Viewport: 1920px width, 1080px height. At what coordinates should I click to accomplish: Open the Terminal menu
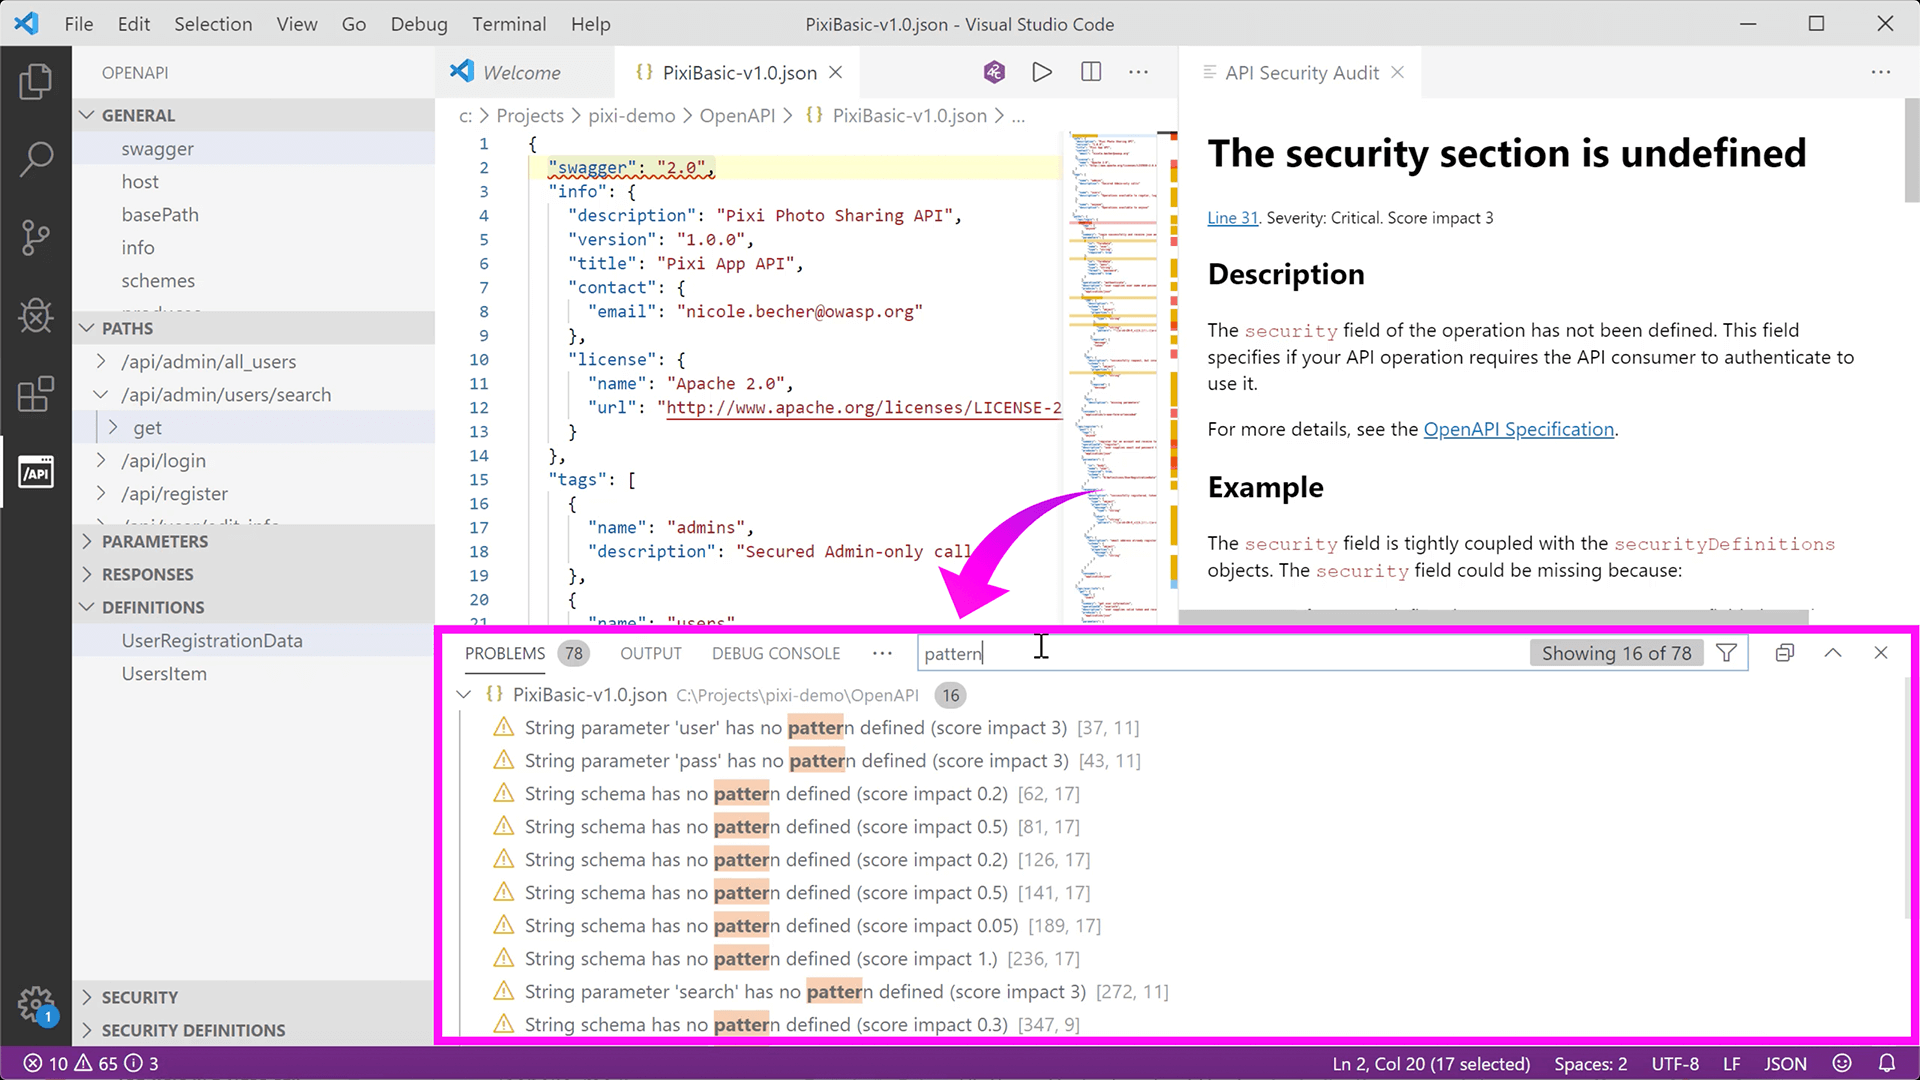509,24
